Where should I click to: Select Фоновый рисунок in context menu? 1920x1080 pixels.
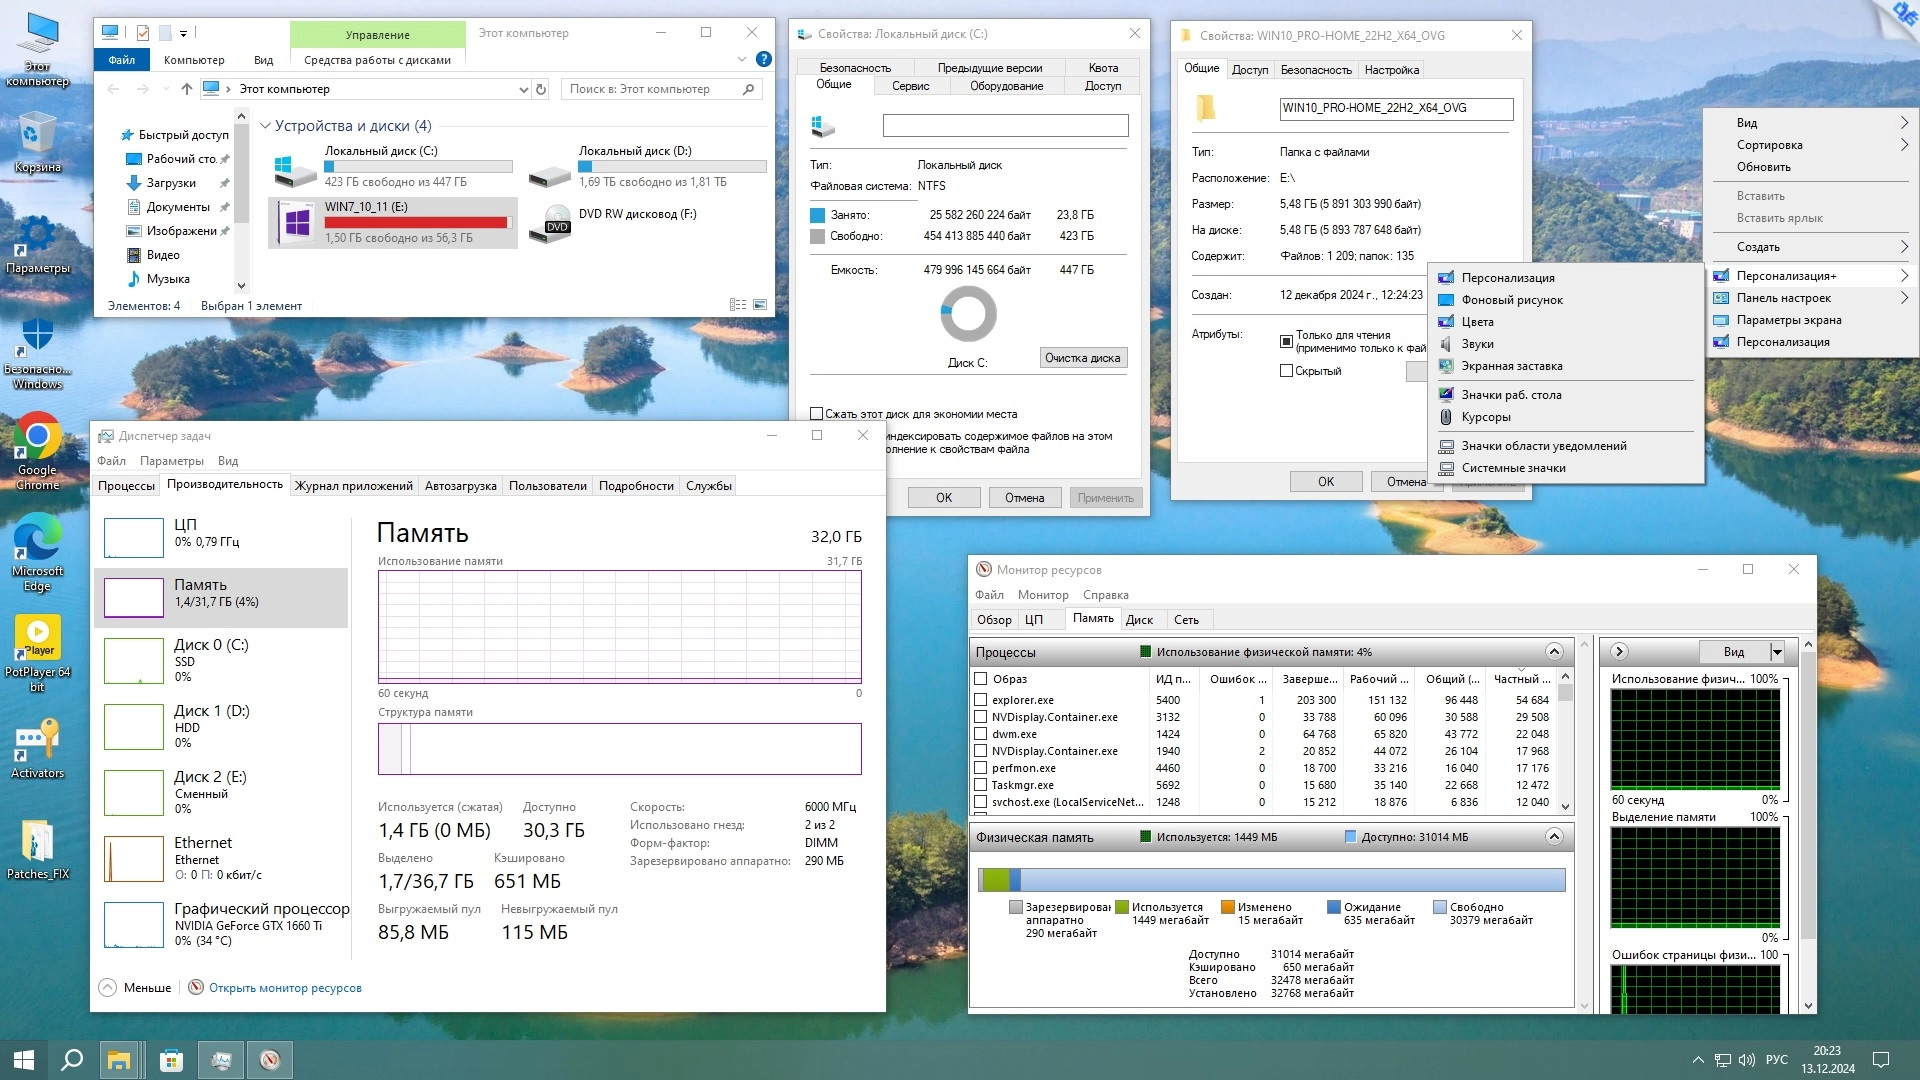pyautogui.click(x=1511, y=300)
